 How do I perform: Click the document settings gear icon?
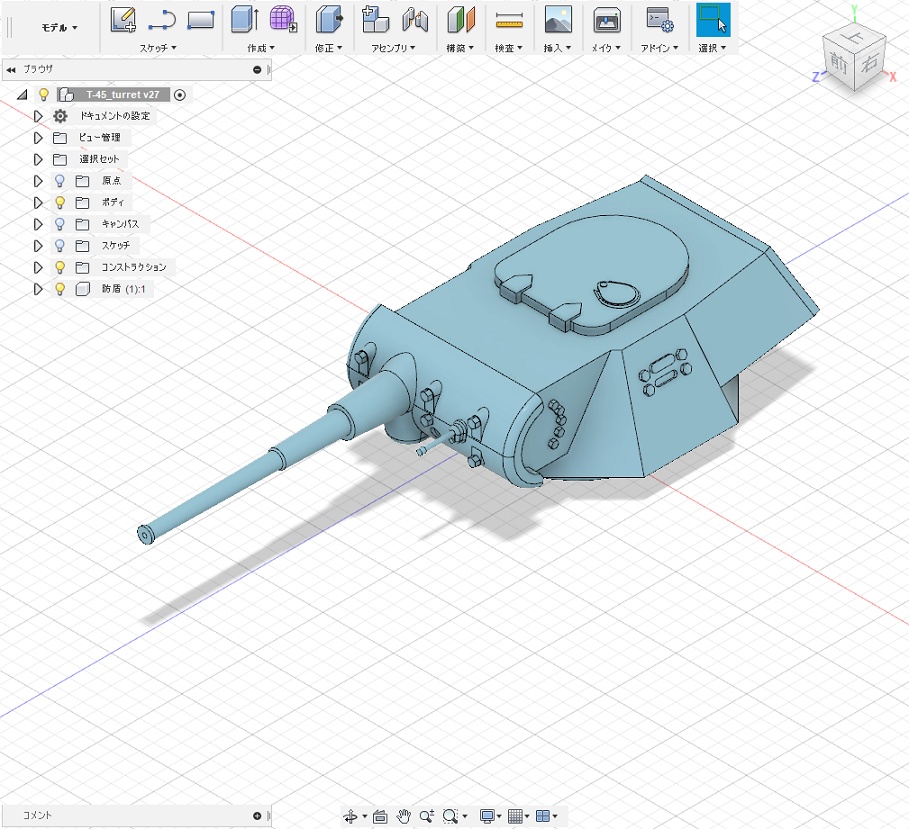coord(60,116)
